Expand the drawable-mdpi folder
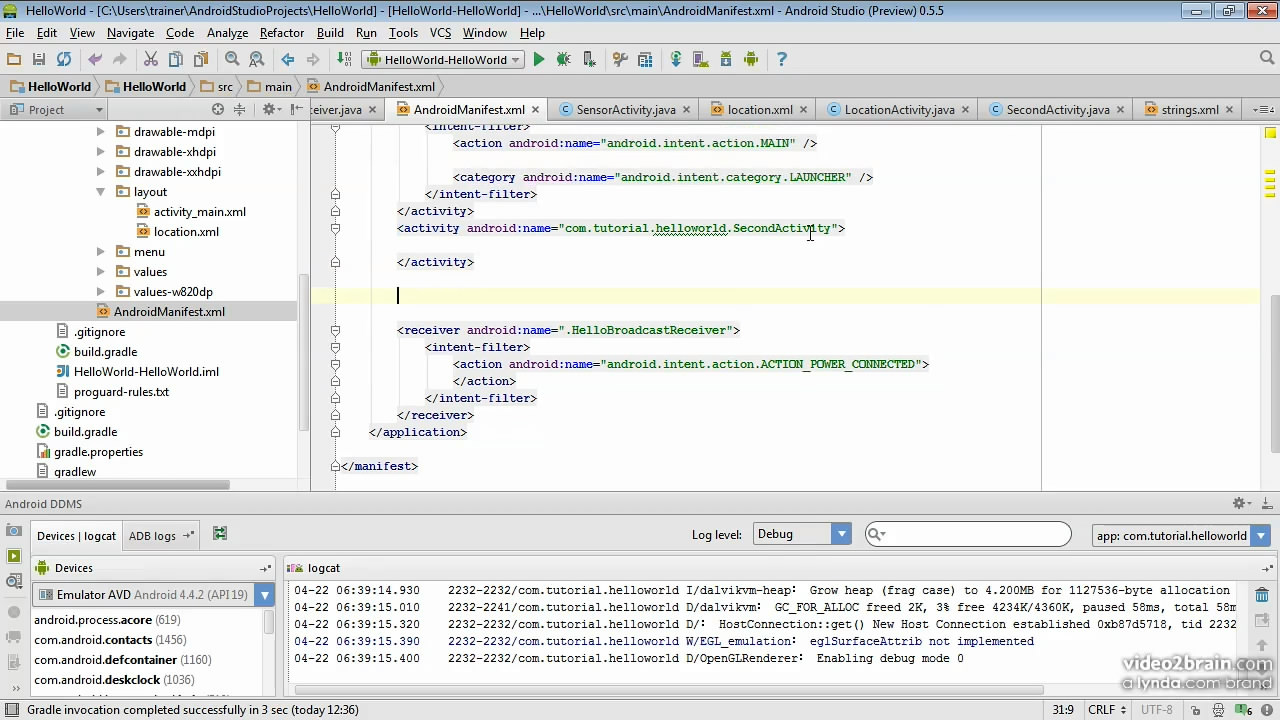Viewport: 1280px width, 720px height. (x=100, y=131)
